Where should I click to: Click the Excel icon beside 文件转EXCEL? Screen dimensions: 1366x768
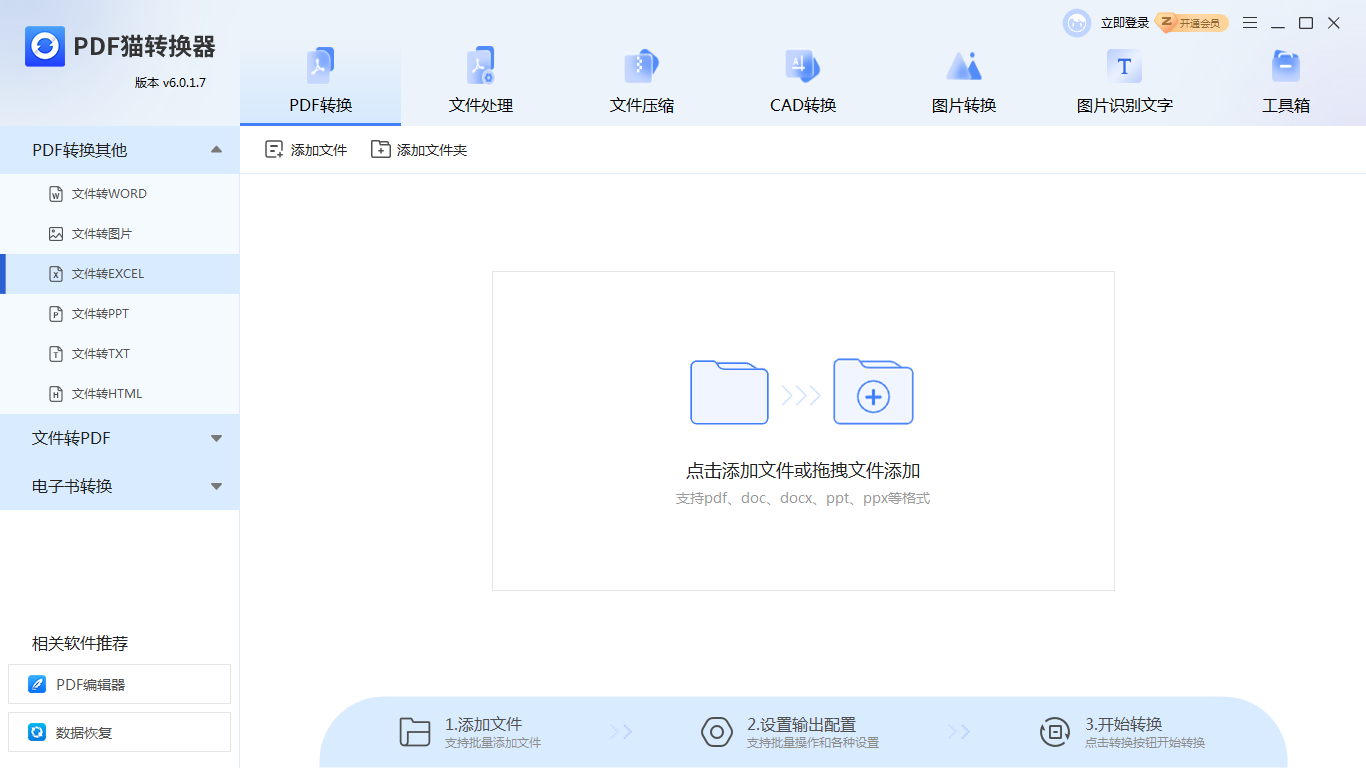(x=56, y=274)
